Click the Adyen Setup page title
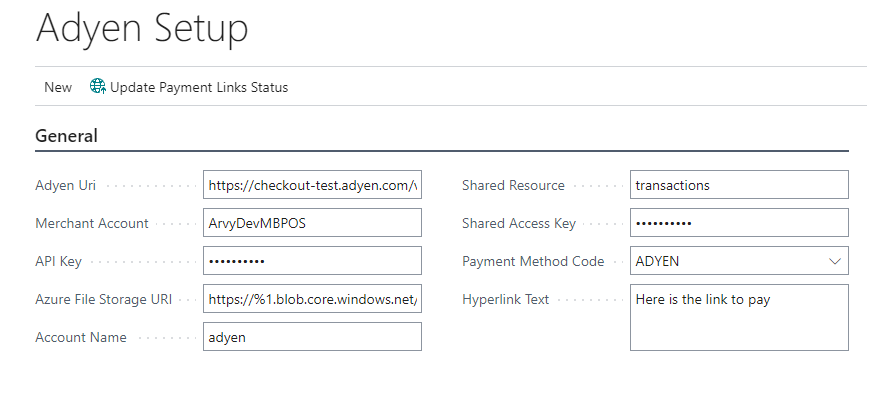Screen dimensions: 891x420 [x=142, y=28]
